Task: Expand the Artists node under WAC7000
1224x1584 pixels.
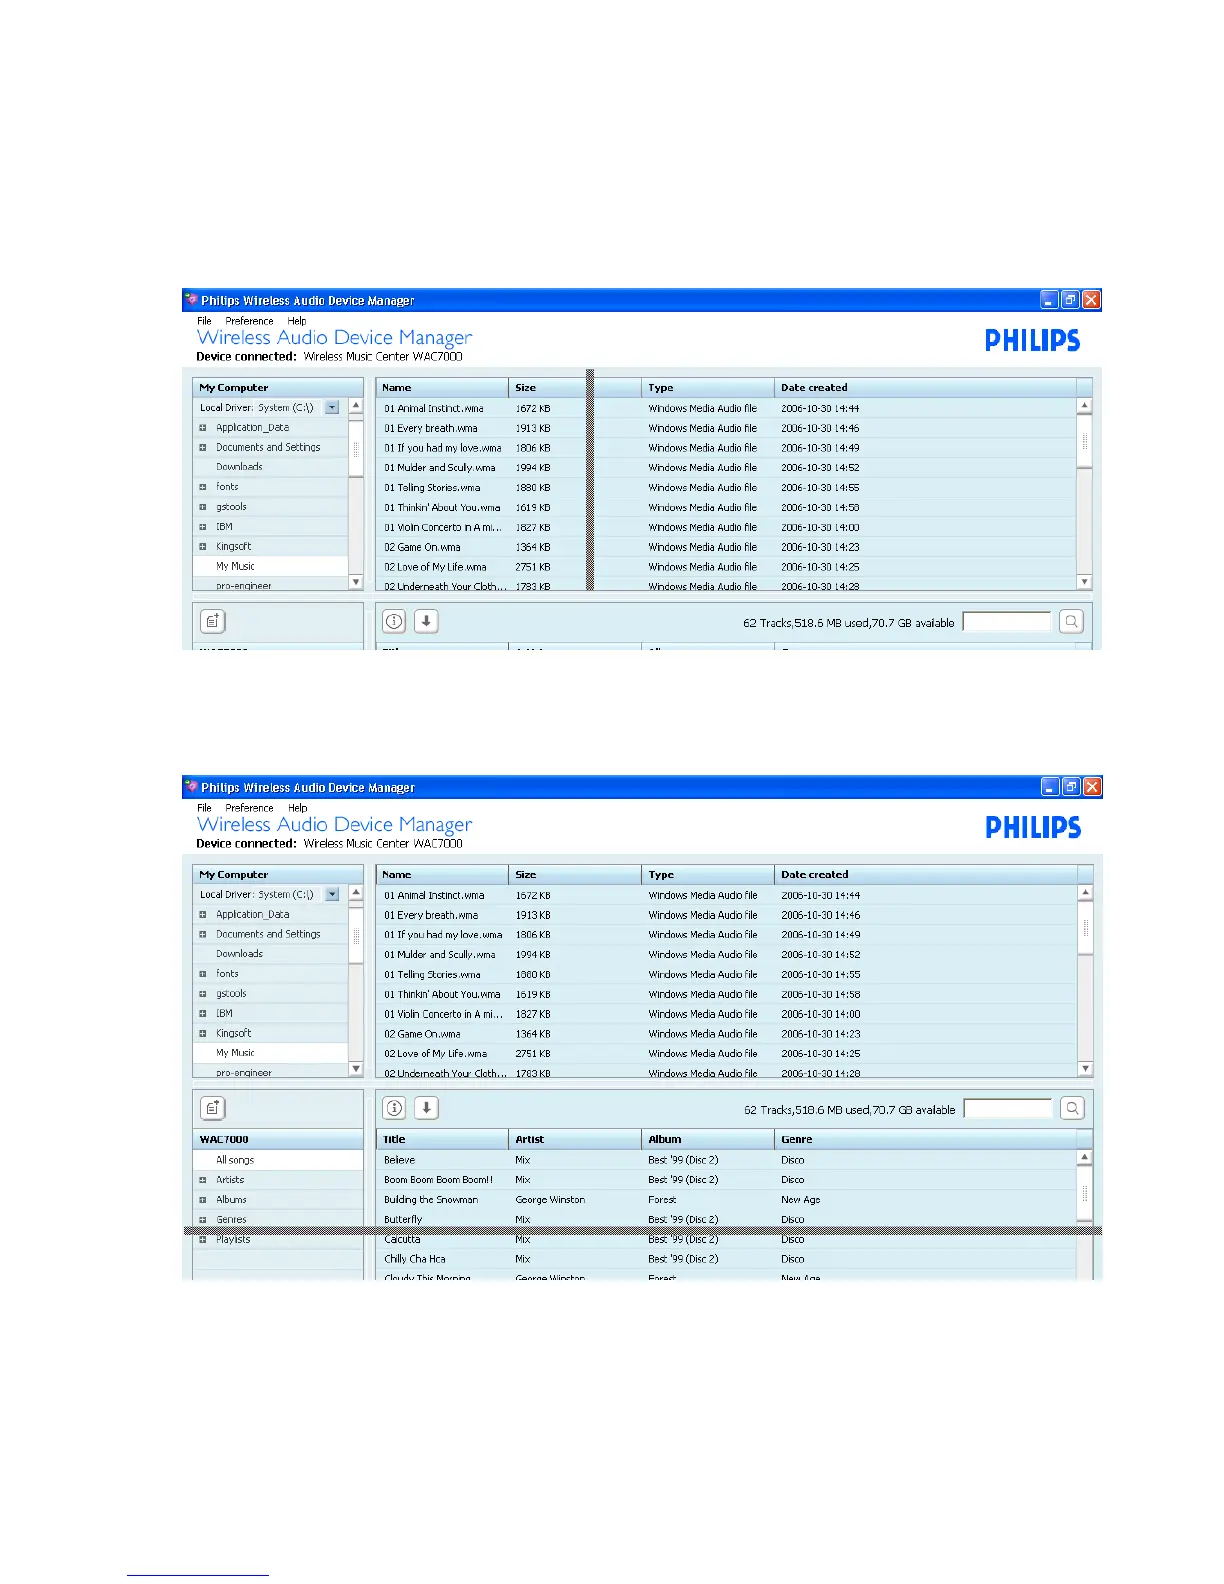Action: (203, 1180)
